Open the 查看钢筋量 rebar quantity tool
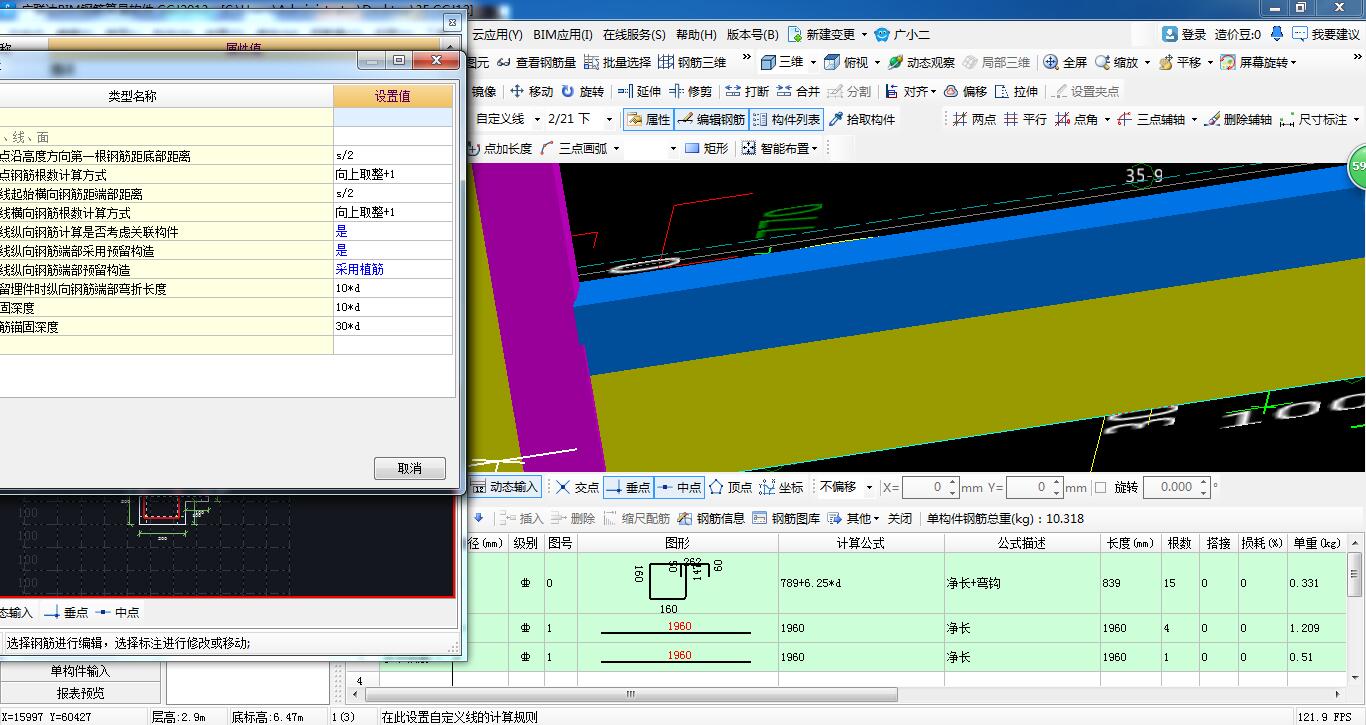Viewport: 1366px width, 725px height. [536, 62]
